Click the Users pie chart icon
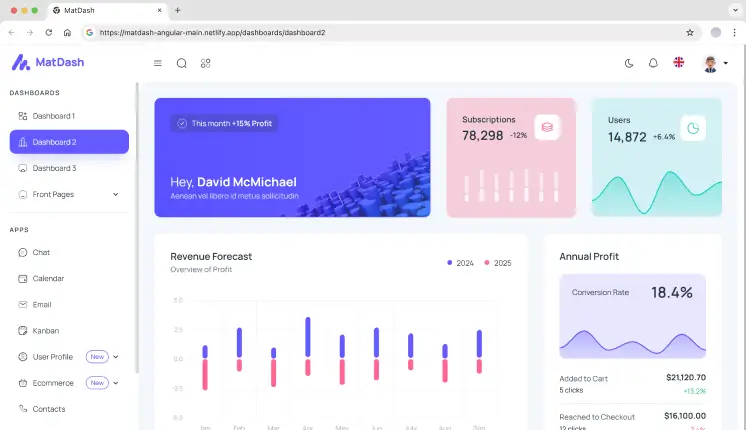This screenshot has width=746, height=430. 693,128
